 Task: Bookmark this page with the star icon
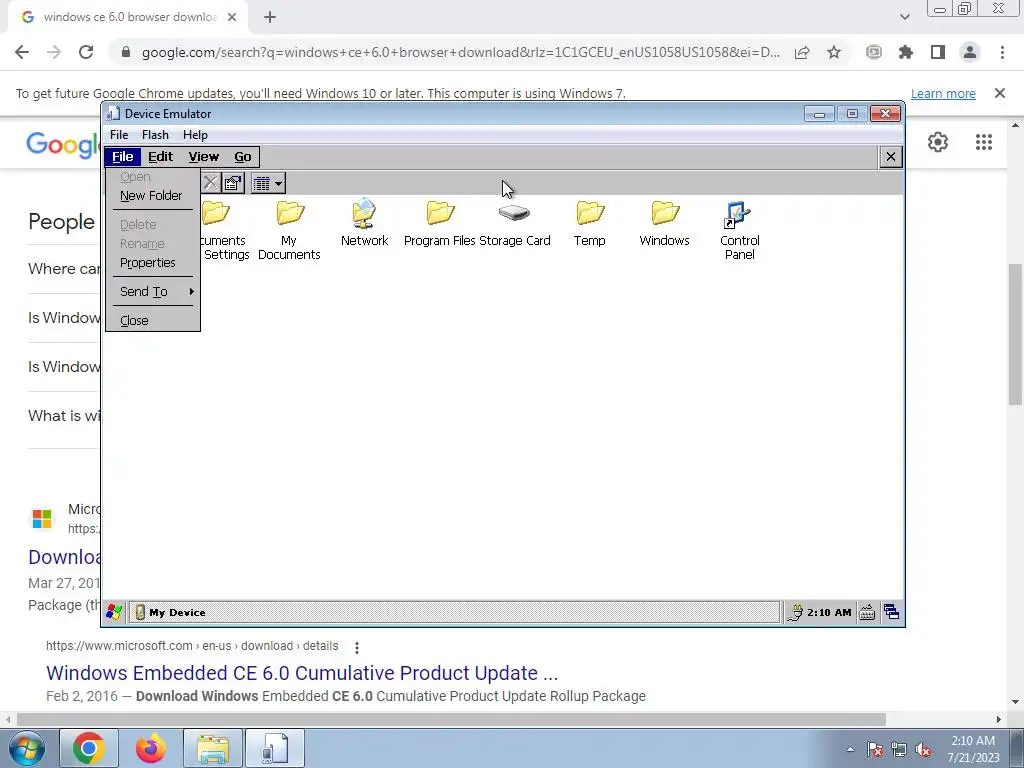point(834,52)
